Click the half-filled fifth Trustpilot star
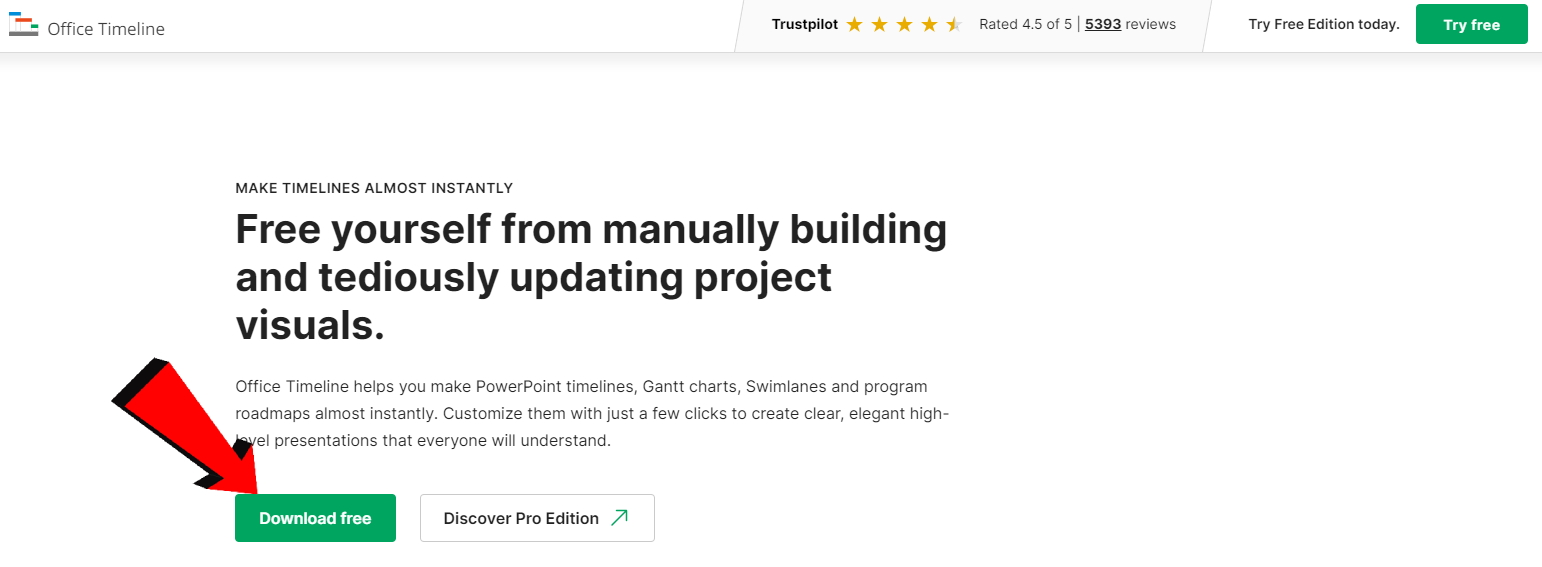The height and width of the screenshot is (567, 1542). point(954,25)
